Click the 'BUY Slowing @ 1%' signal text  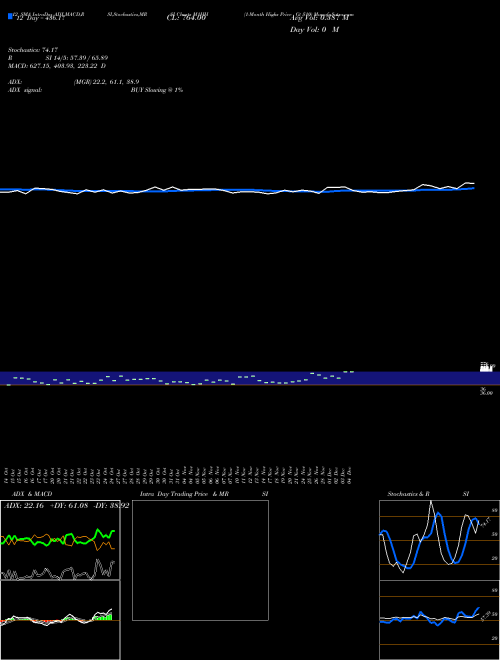[x=157, y=90]
